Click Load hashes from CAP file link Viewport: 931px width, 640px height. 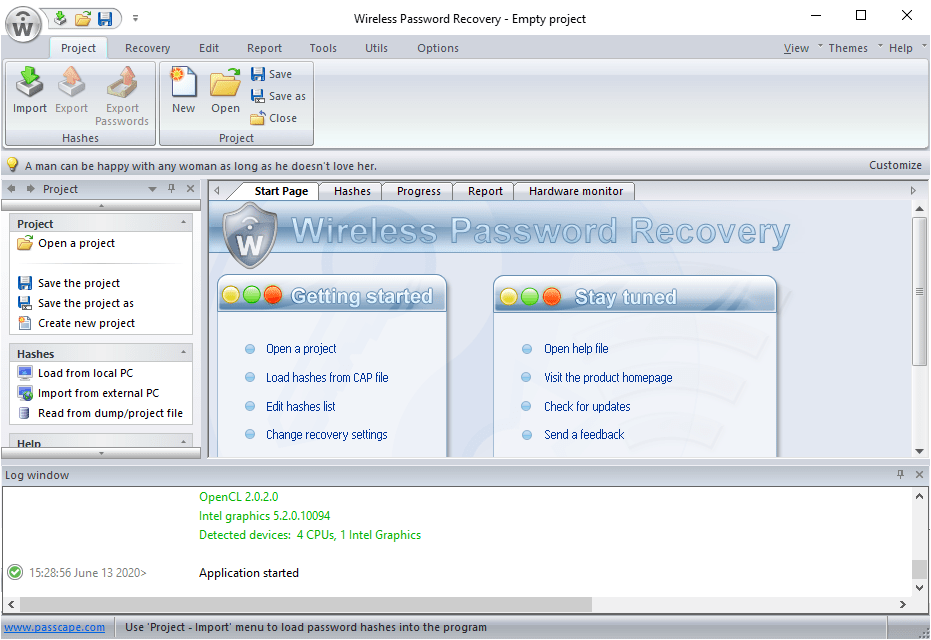coord(327,378)
